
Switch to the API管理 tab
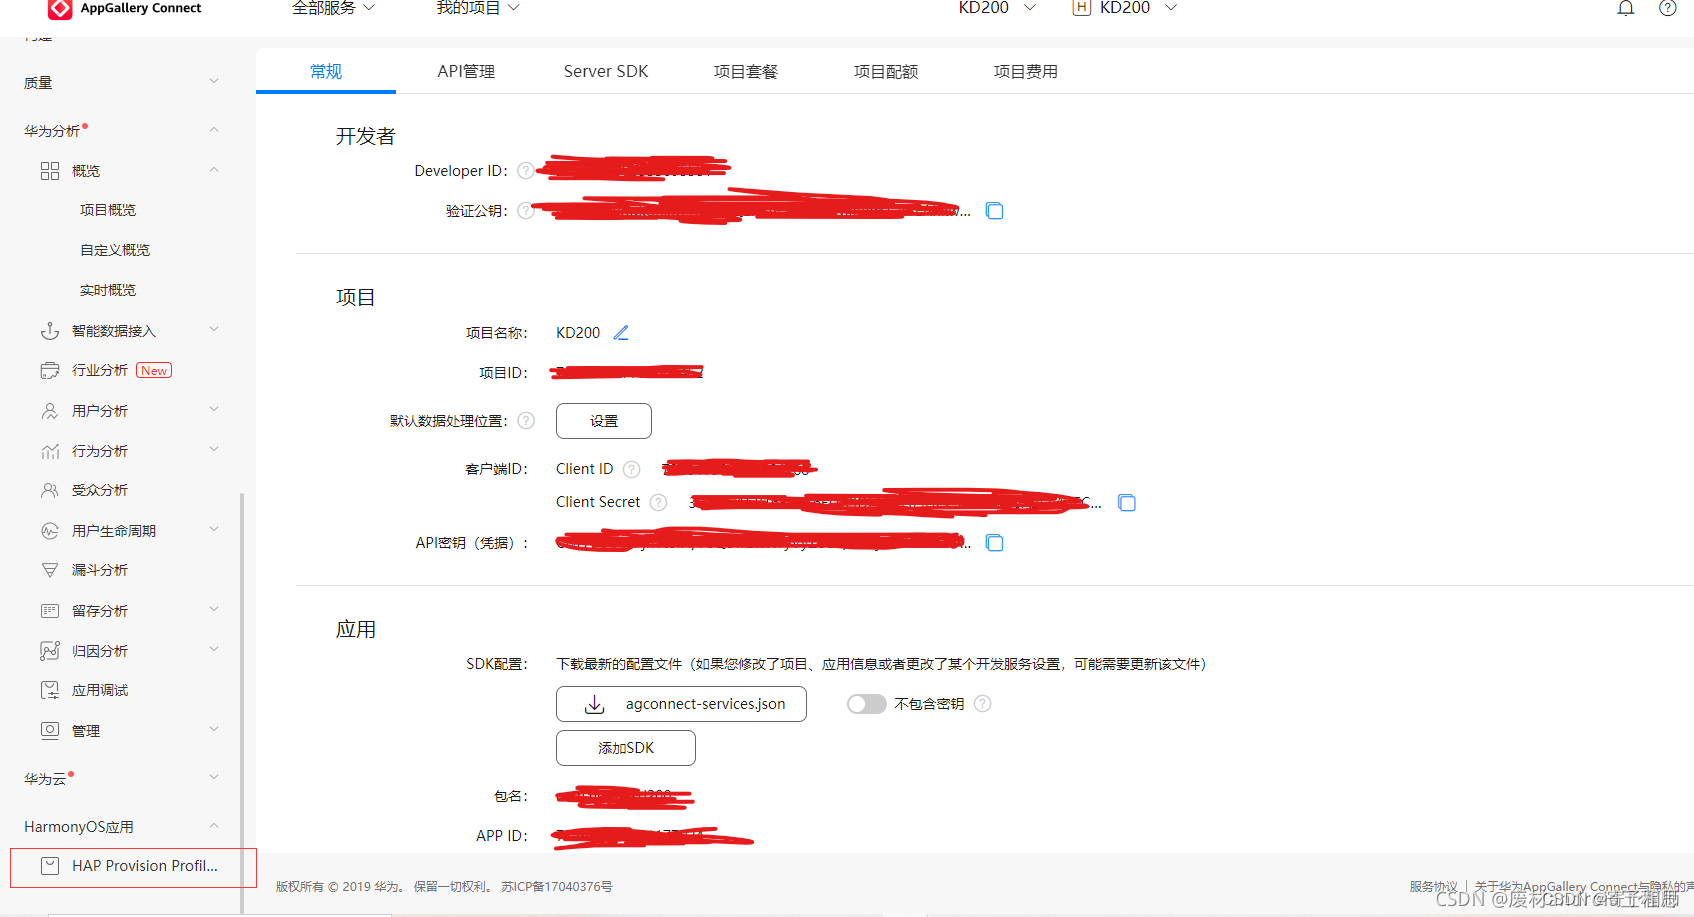coord(466,71)
